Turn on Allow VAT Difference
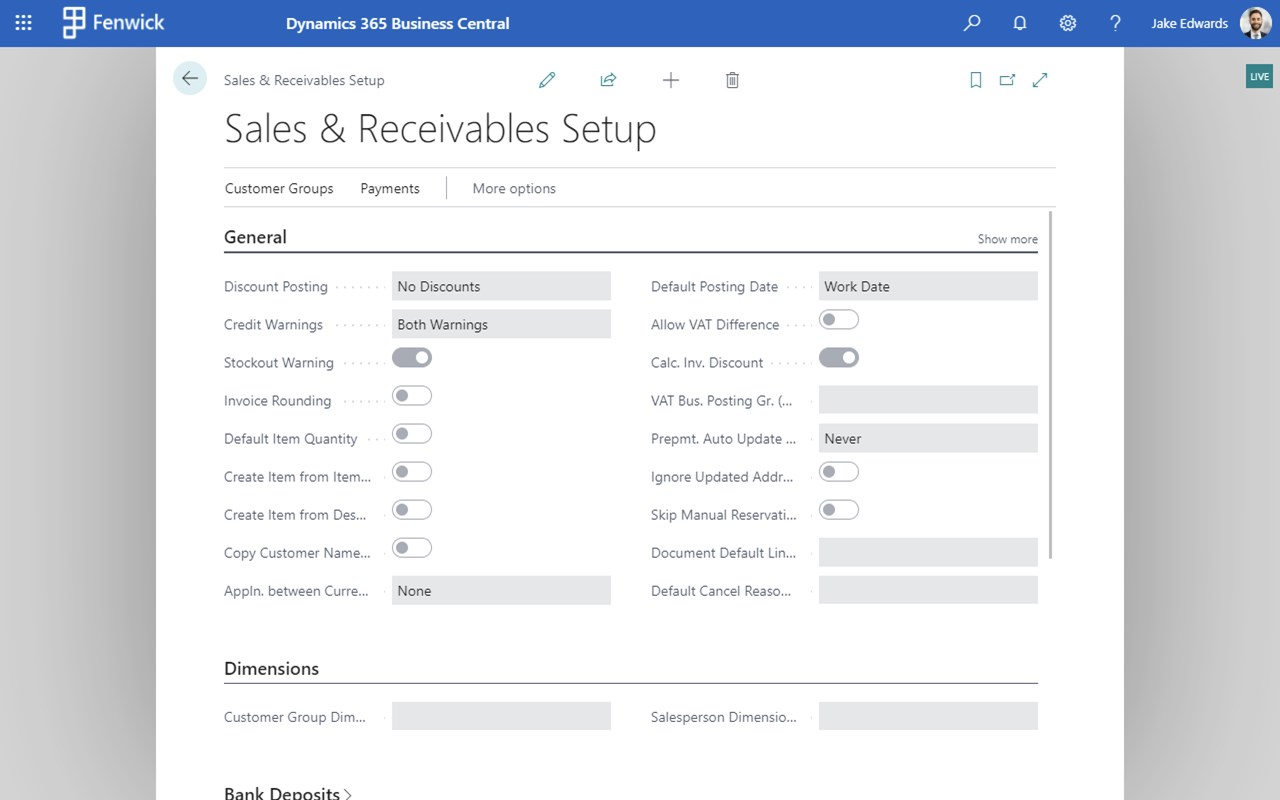Screen dimensions: 1280x800 [x=839, y=319]
